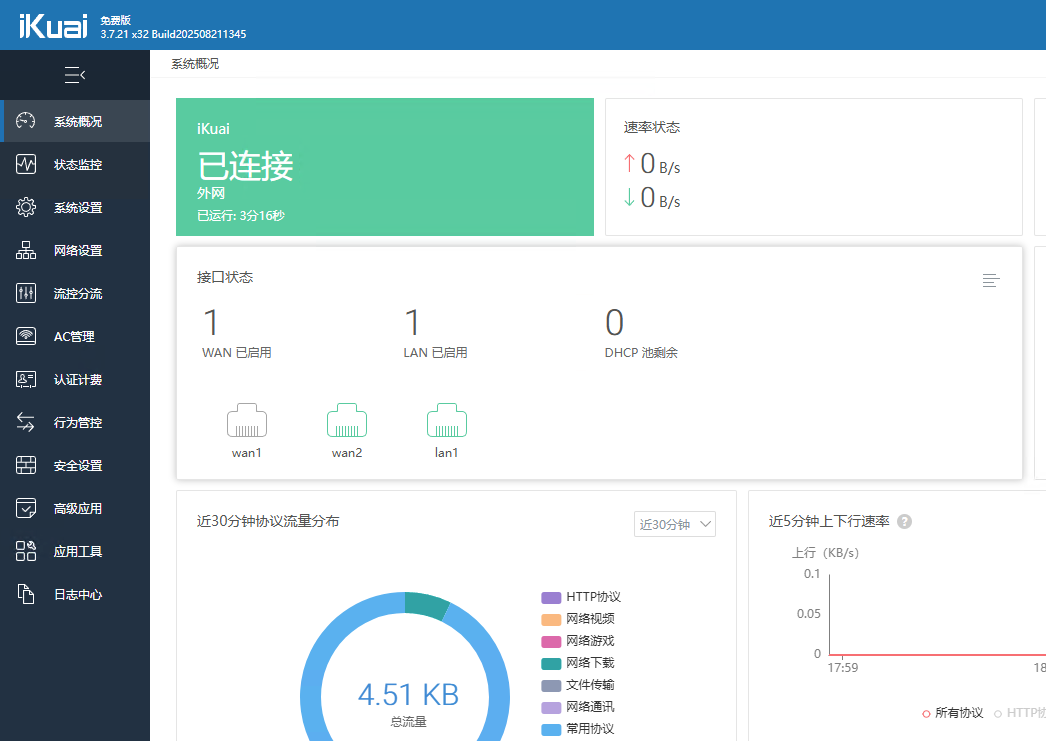Click the lan1 port icon
Viewport: 1046px width, 741px height.
coord(447,420)
